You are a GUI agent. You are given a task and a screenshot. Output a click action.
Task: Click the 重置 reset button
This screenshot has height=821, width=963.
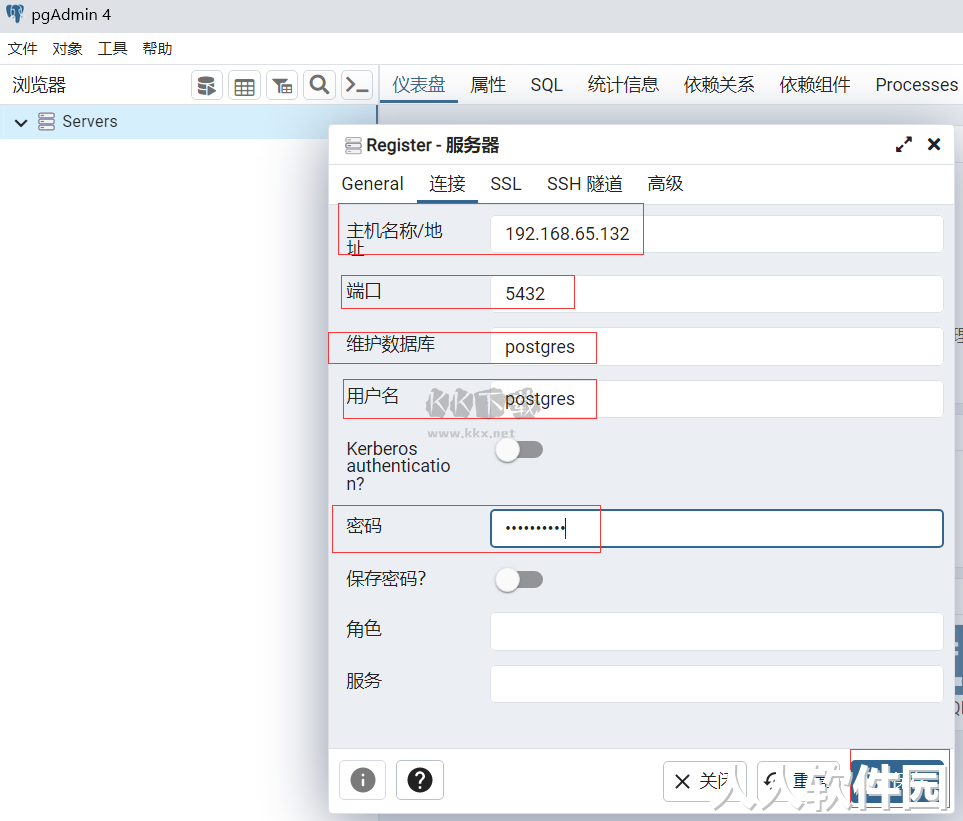[798, 781]
